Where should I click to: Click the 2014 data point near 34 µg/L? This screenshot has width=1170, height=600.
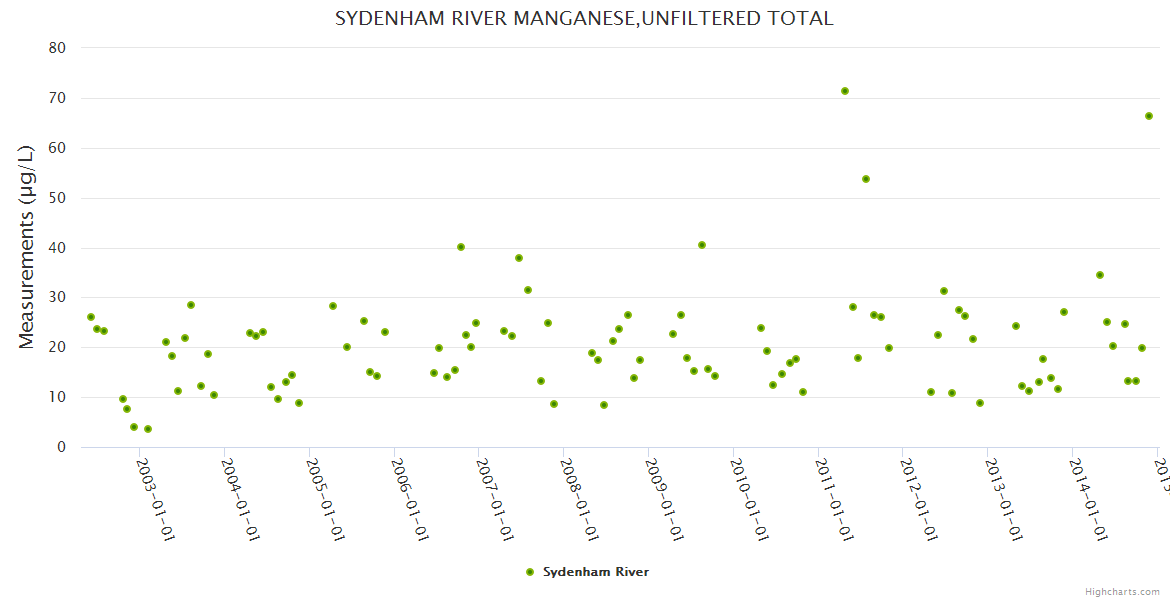[x=1100, y=275]
